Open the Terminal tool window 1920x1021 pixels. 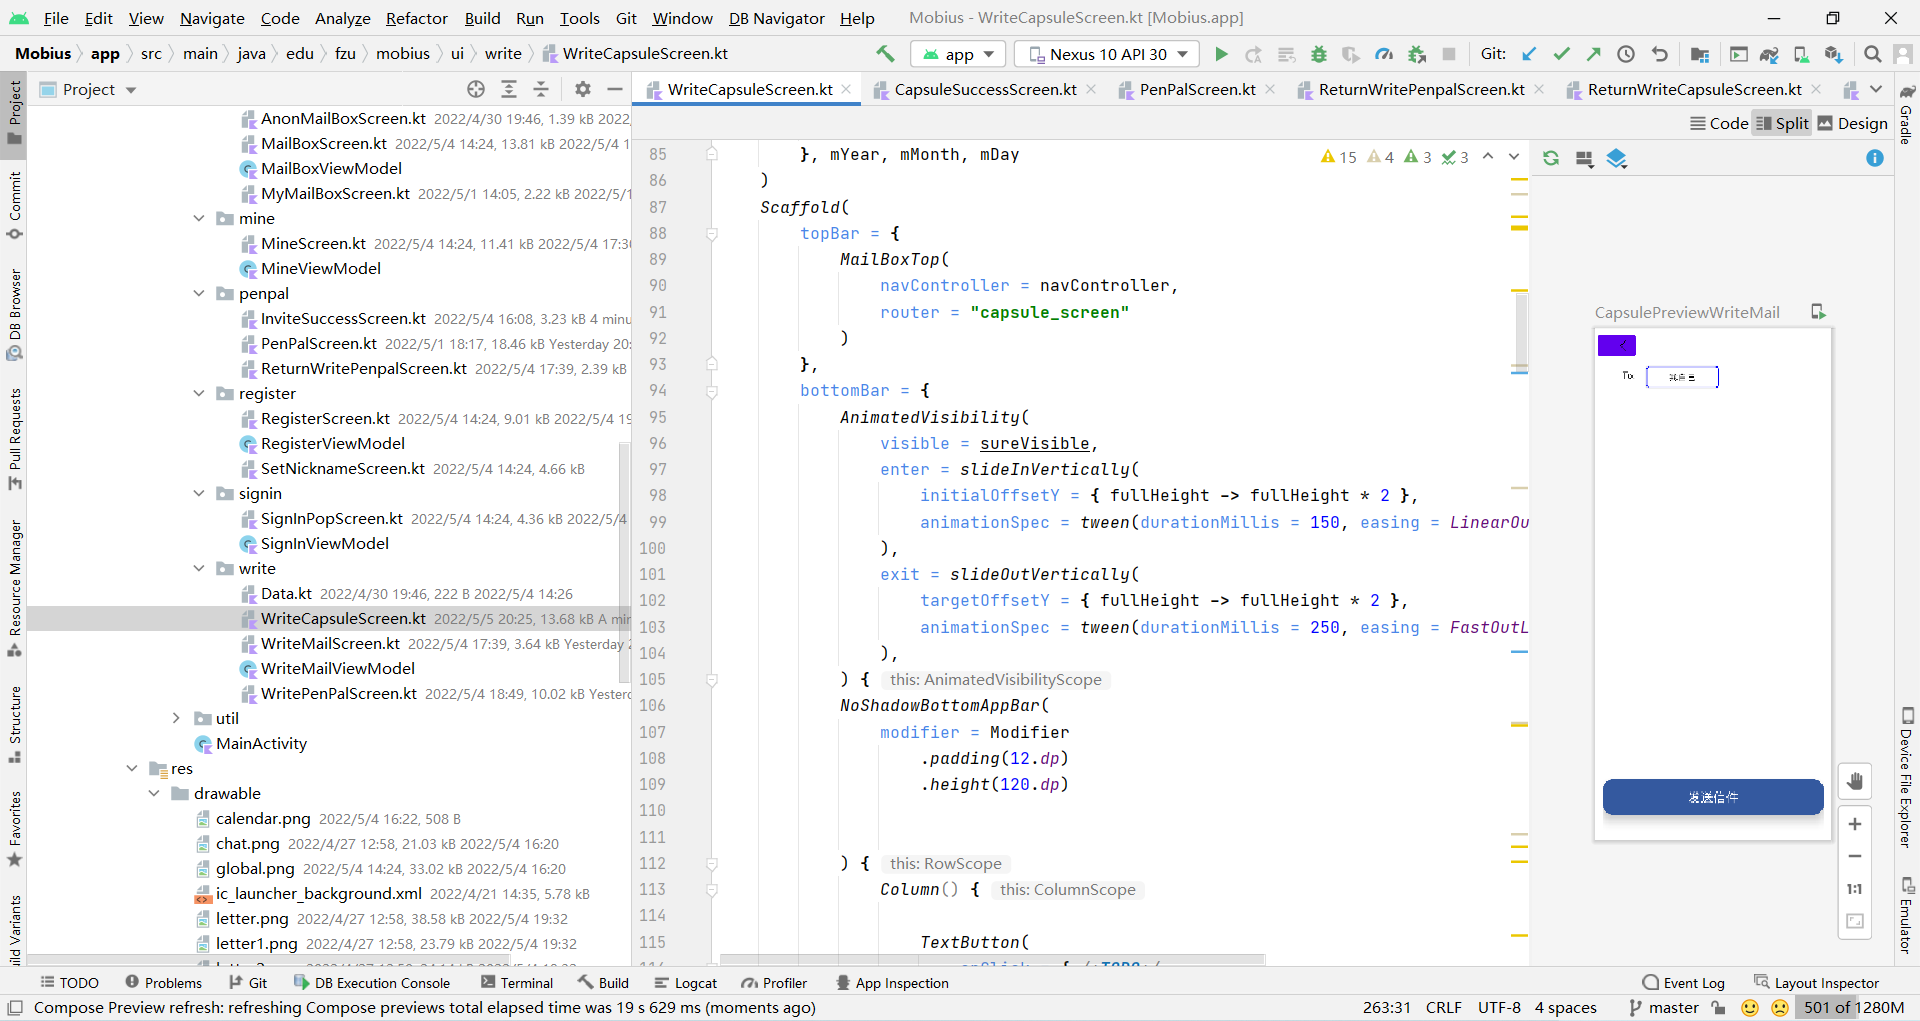(517, 983)
